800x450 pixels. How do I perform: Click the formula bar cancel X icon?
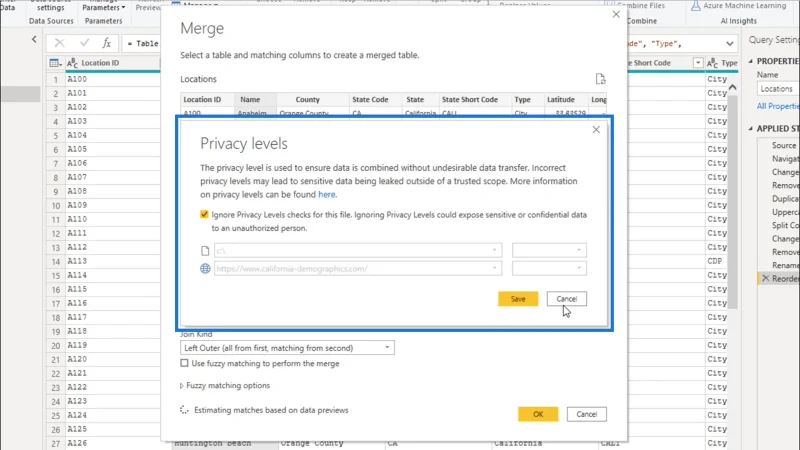pyautogui.click(x=59, y=43)
